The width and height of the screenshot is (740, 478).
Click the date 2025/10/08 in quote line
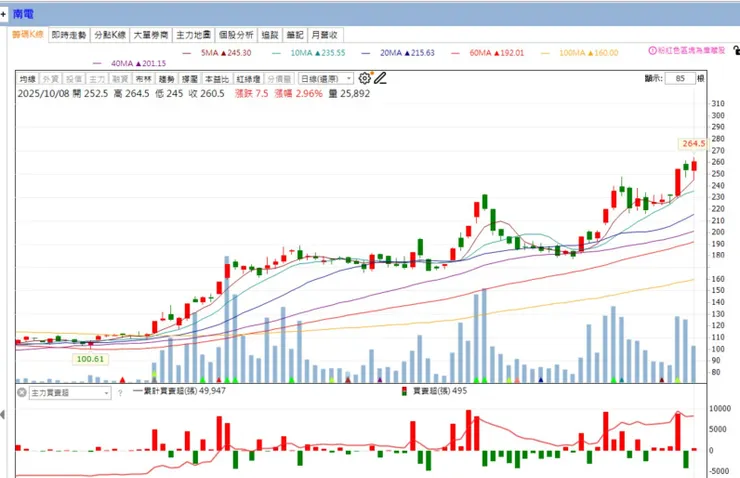43,94
